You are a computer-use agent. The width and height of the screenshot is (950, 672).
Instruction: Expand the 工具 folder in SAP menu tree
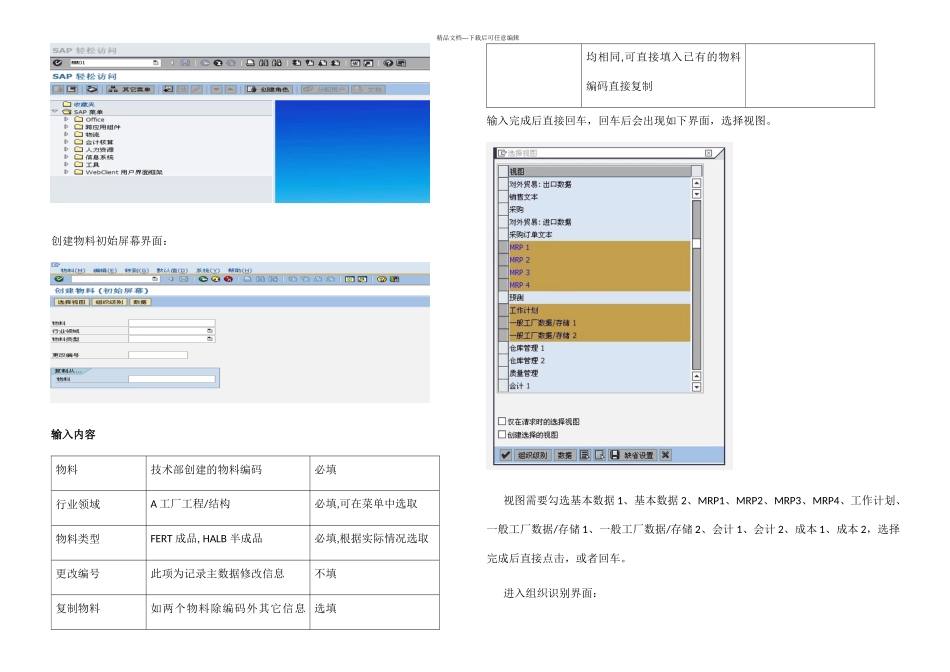tap(66, 164)
